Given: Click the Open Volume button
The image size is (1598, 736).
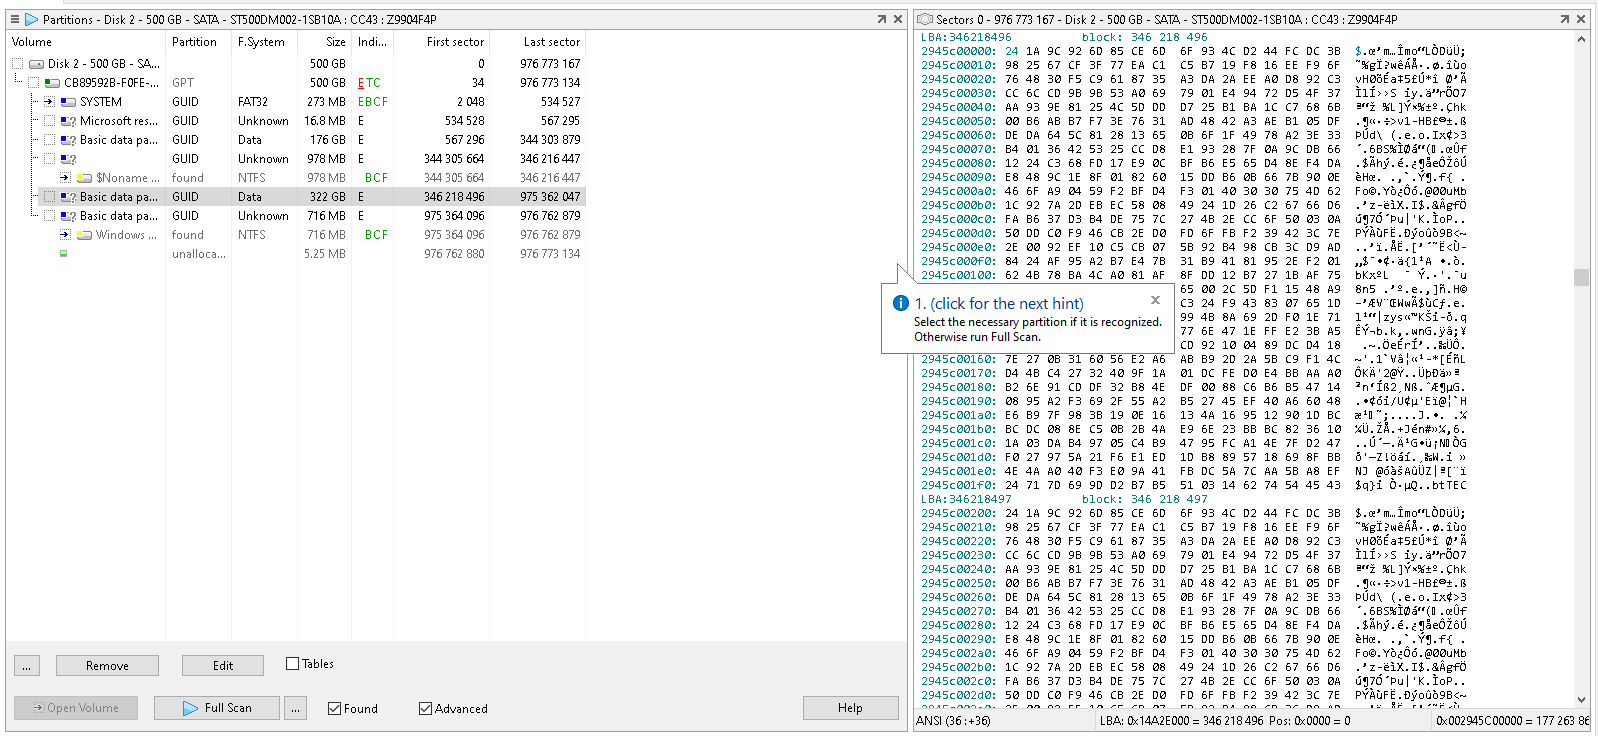Looking at the screenshot, I should pyautogui.click(x=76, y=708).
